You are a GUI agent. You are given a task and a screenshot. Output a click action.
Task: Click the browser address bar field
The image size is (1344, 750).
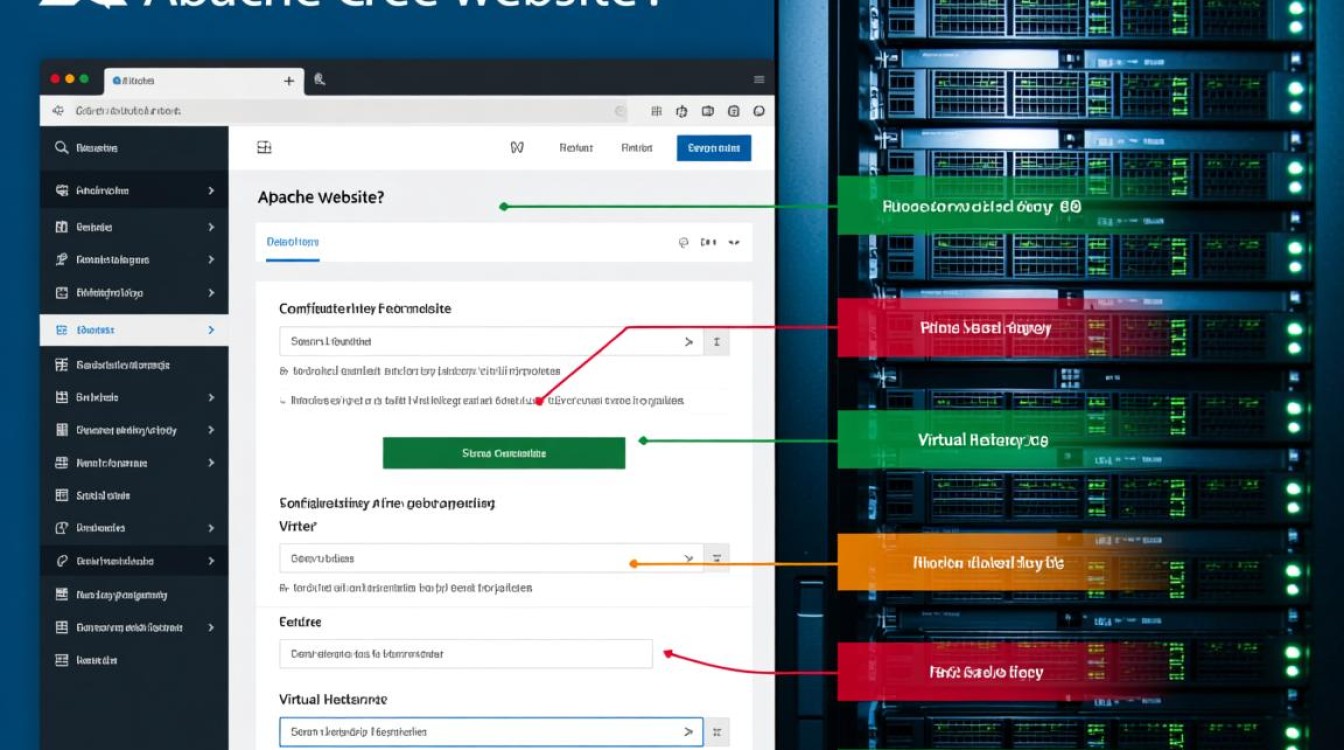(x=340, y=111)
